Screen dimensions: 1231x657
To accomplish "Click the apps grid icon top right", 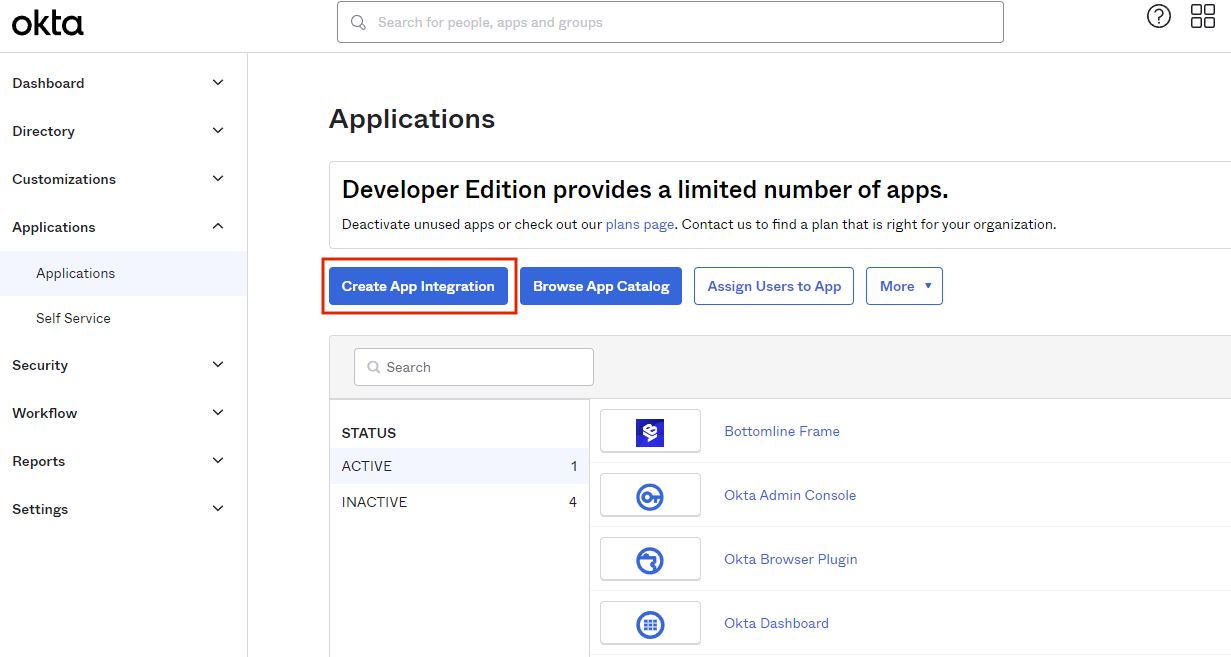I will click(1202, 16).
